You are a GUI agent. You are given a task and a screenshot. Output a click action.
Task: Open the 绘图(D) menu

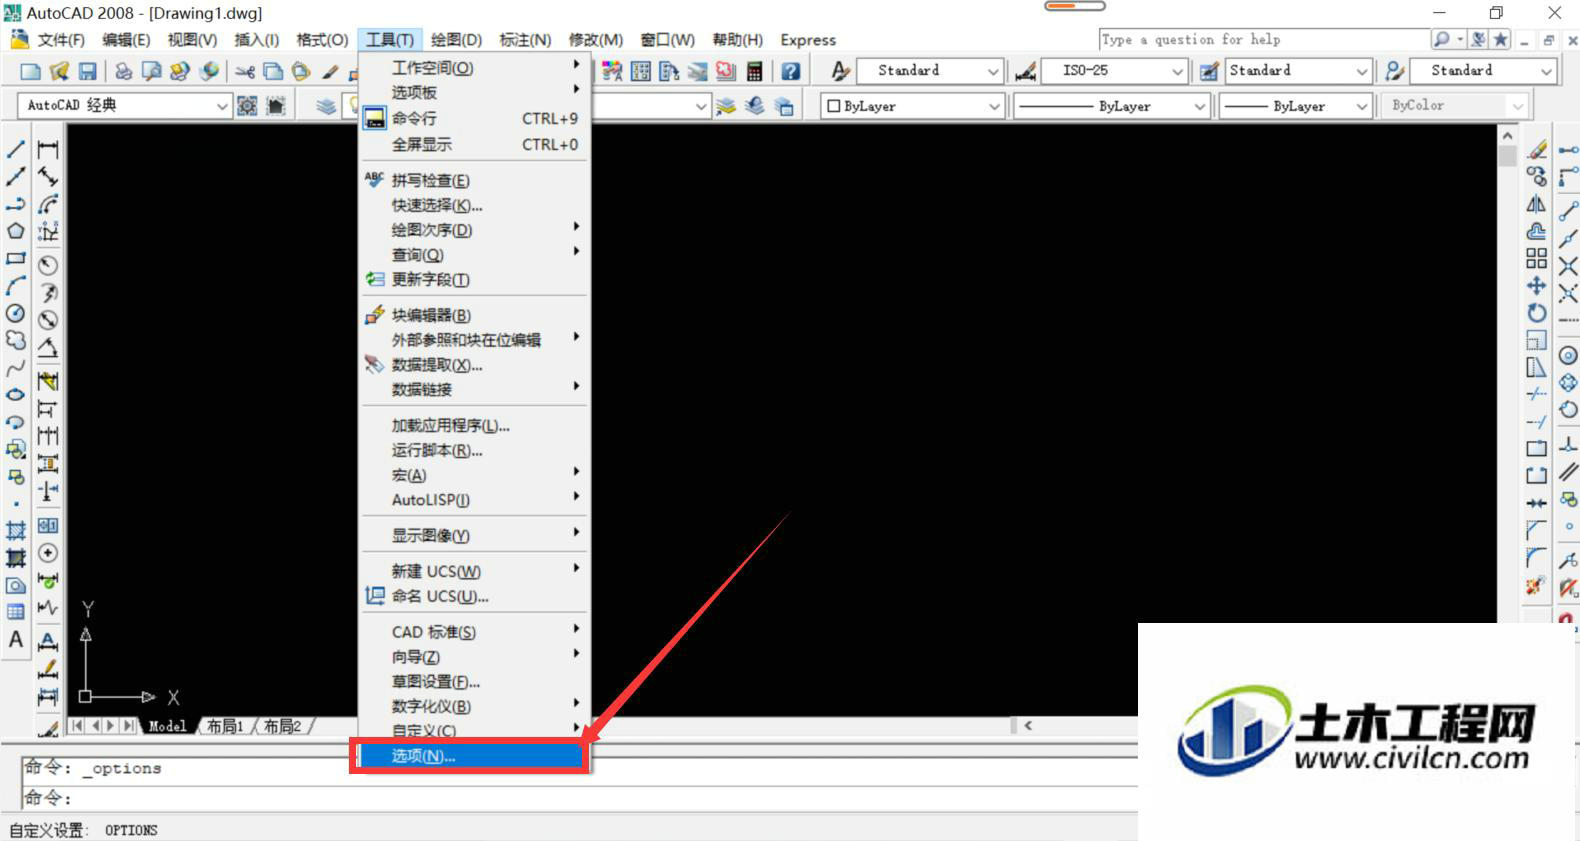click(x=456, y=40)
